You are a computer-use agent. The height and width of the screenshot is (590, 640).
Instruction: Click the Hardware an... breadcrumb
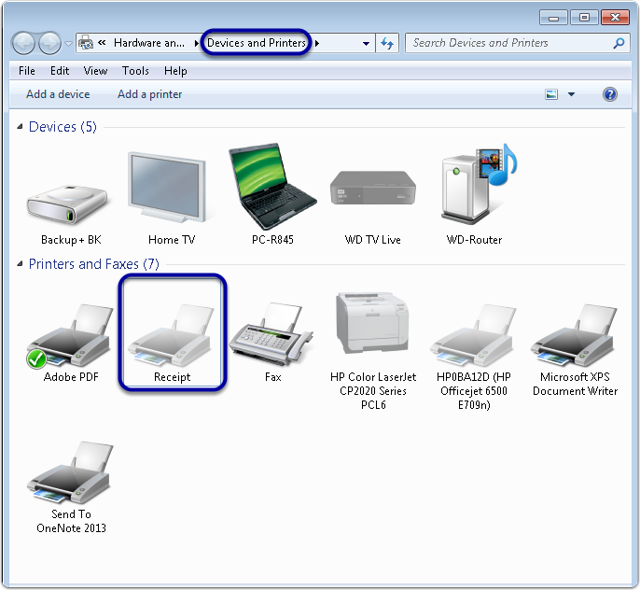[149, 43]
